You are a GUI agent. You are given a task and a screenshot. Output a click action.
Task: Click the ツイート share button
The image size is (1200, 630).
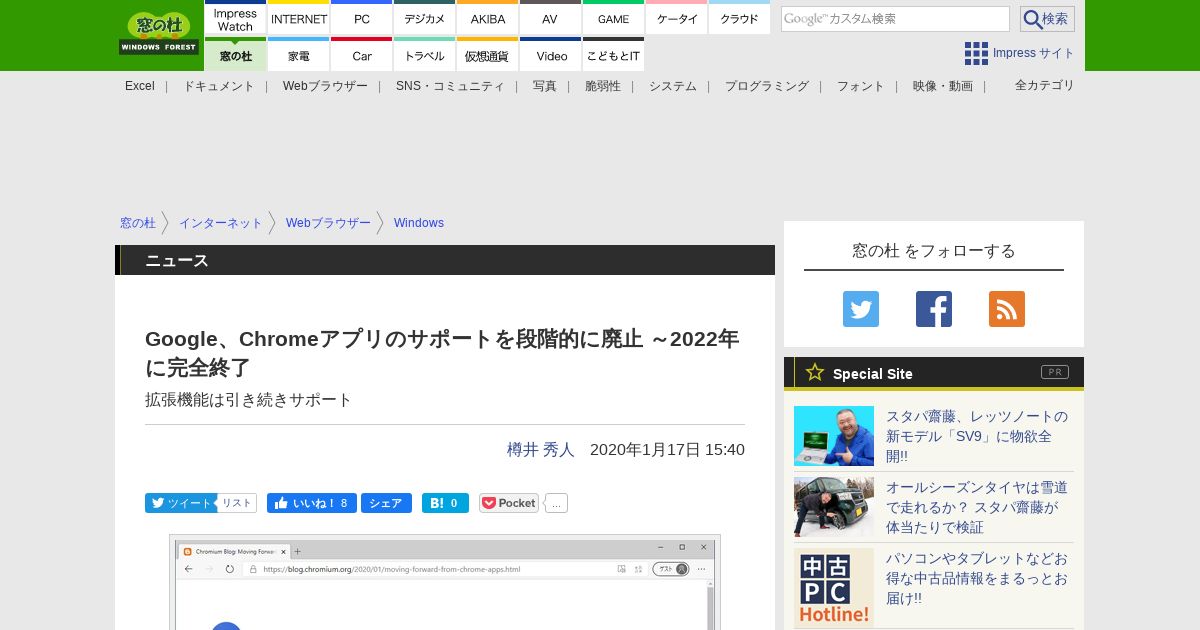(180, 503)
